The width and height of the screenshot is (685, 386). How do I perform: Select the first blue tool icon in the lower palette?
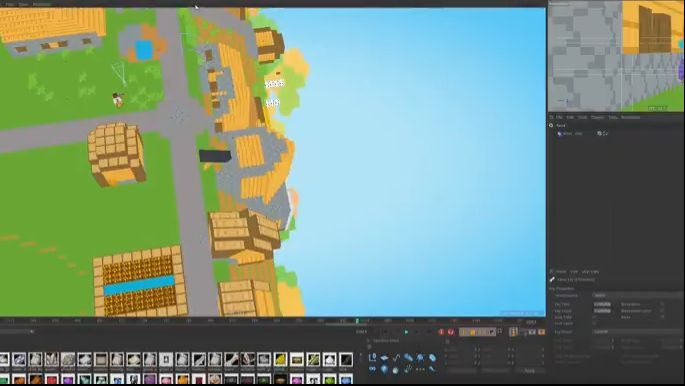pos(372,357)
